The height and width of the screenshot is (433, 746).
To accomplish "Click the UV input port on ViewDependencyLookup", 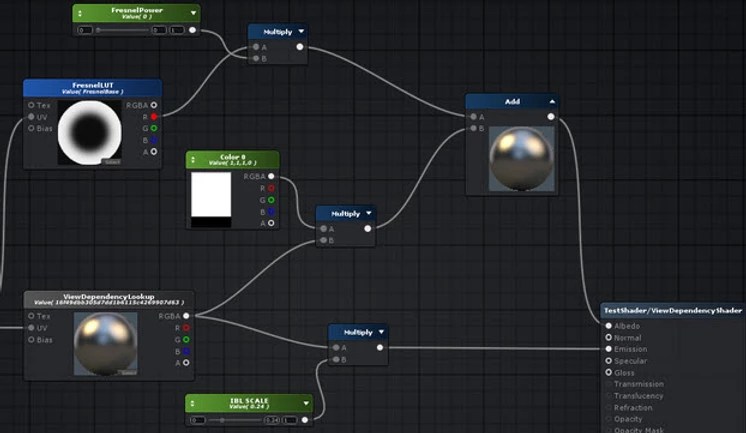I will coord(31,327).
